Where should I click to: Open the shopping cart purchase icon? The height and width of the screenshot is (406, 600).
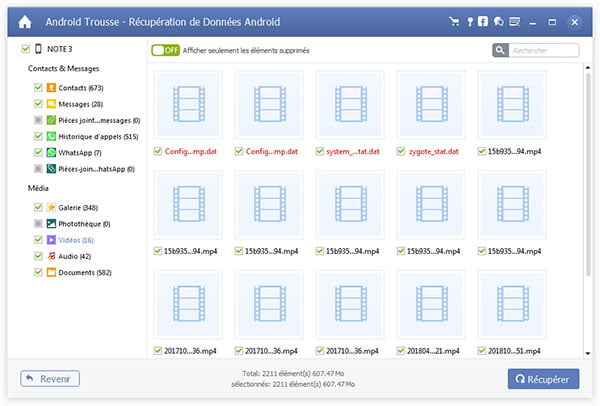point(455,21)
